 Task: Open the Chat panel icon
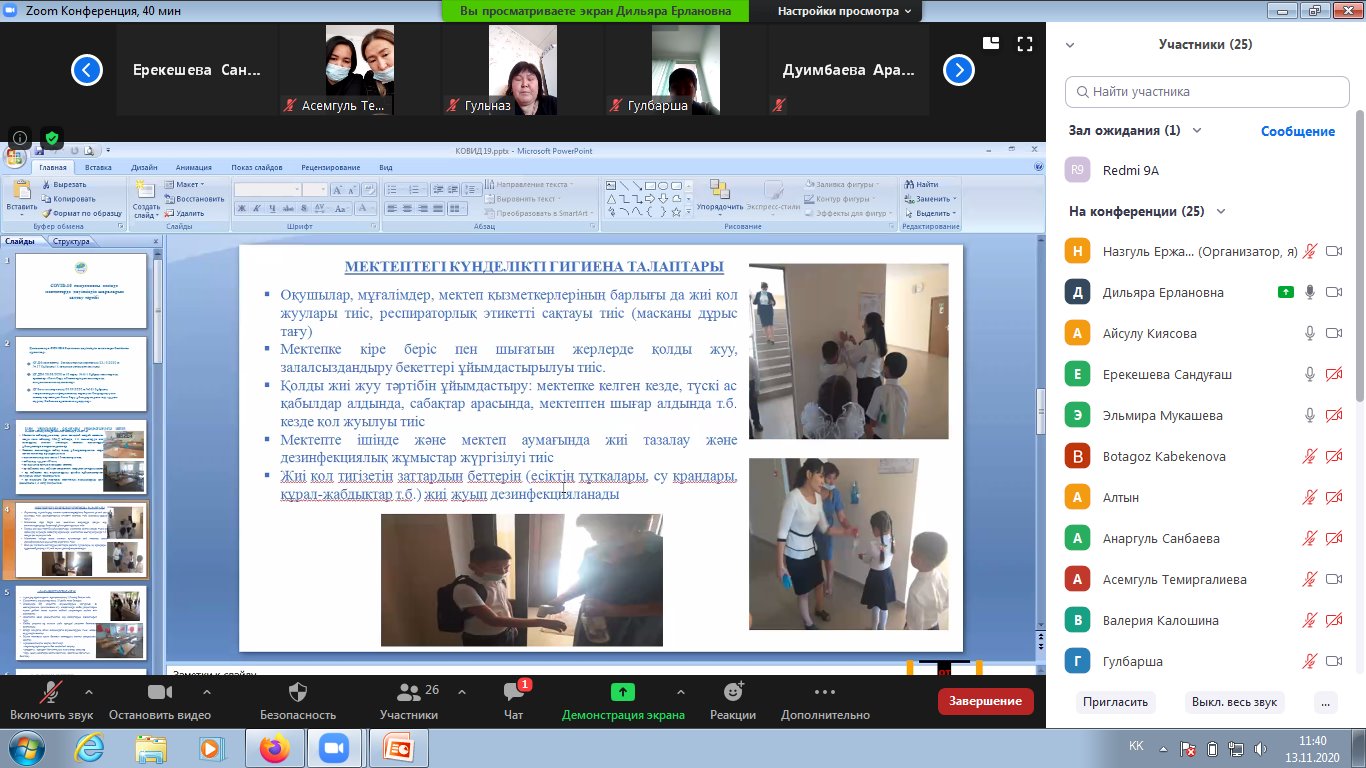(514, 692)
